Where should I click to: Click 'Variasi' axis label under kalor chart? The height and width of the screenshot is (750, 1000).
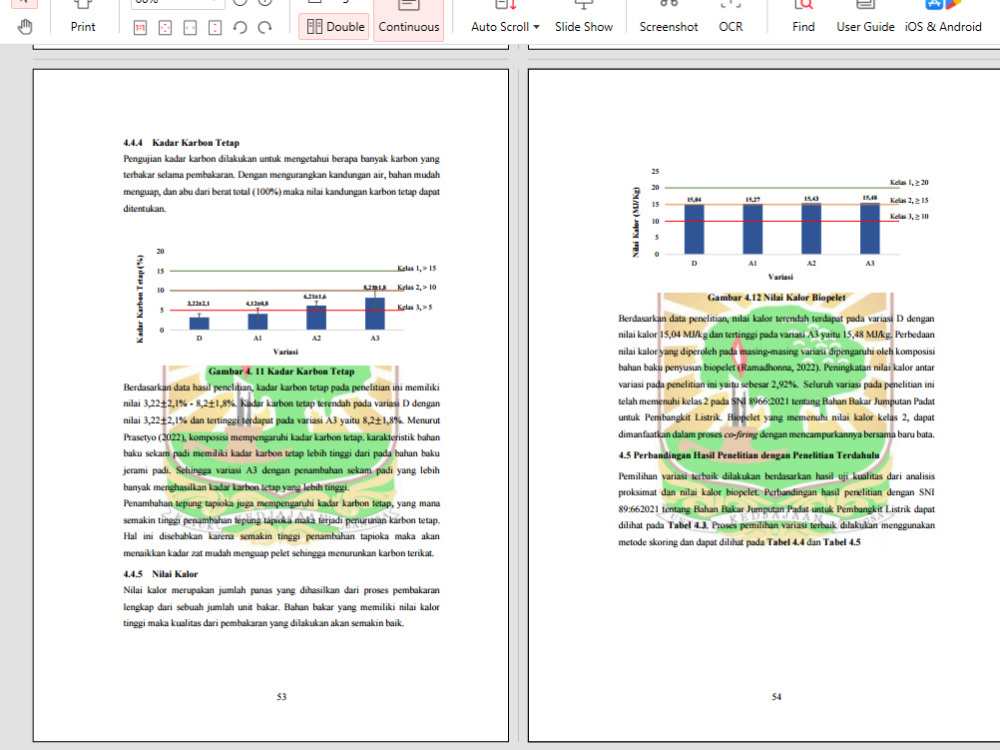click(781, 277)
